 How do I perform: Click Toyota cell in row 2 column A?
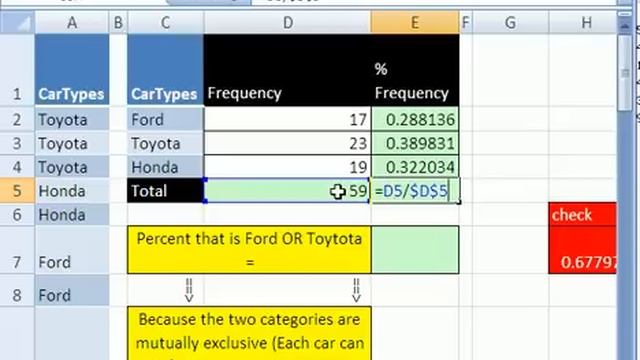tap(72, 119)
